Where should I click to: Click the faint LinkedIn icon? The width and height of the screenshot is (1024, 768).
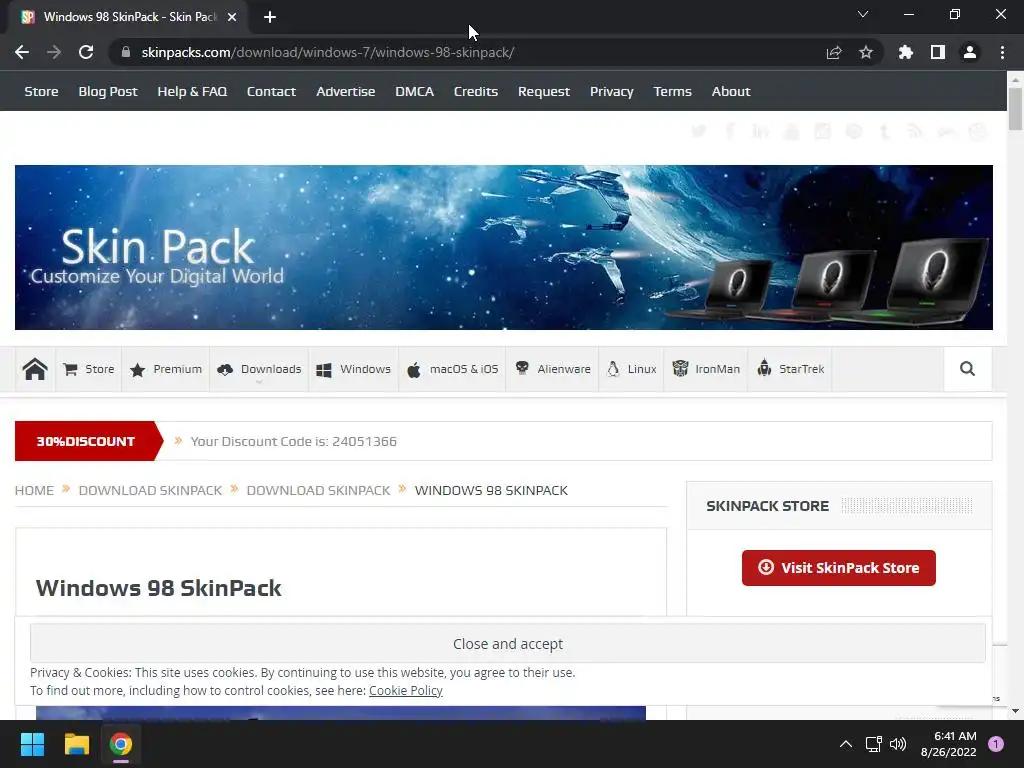pyautogui.click(x=760, y=131)
